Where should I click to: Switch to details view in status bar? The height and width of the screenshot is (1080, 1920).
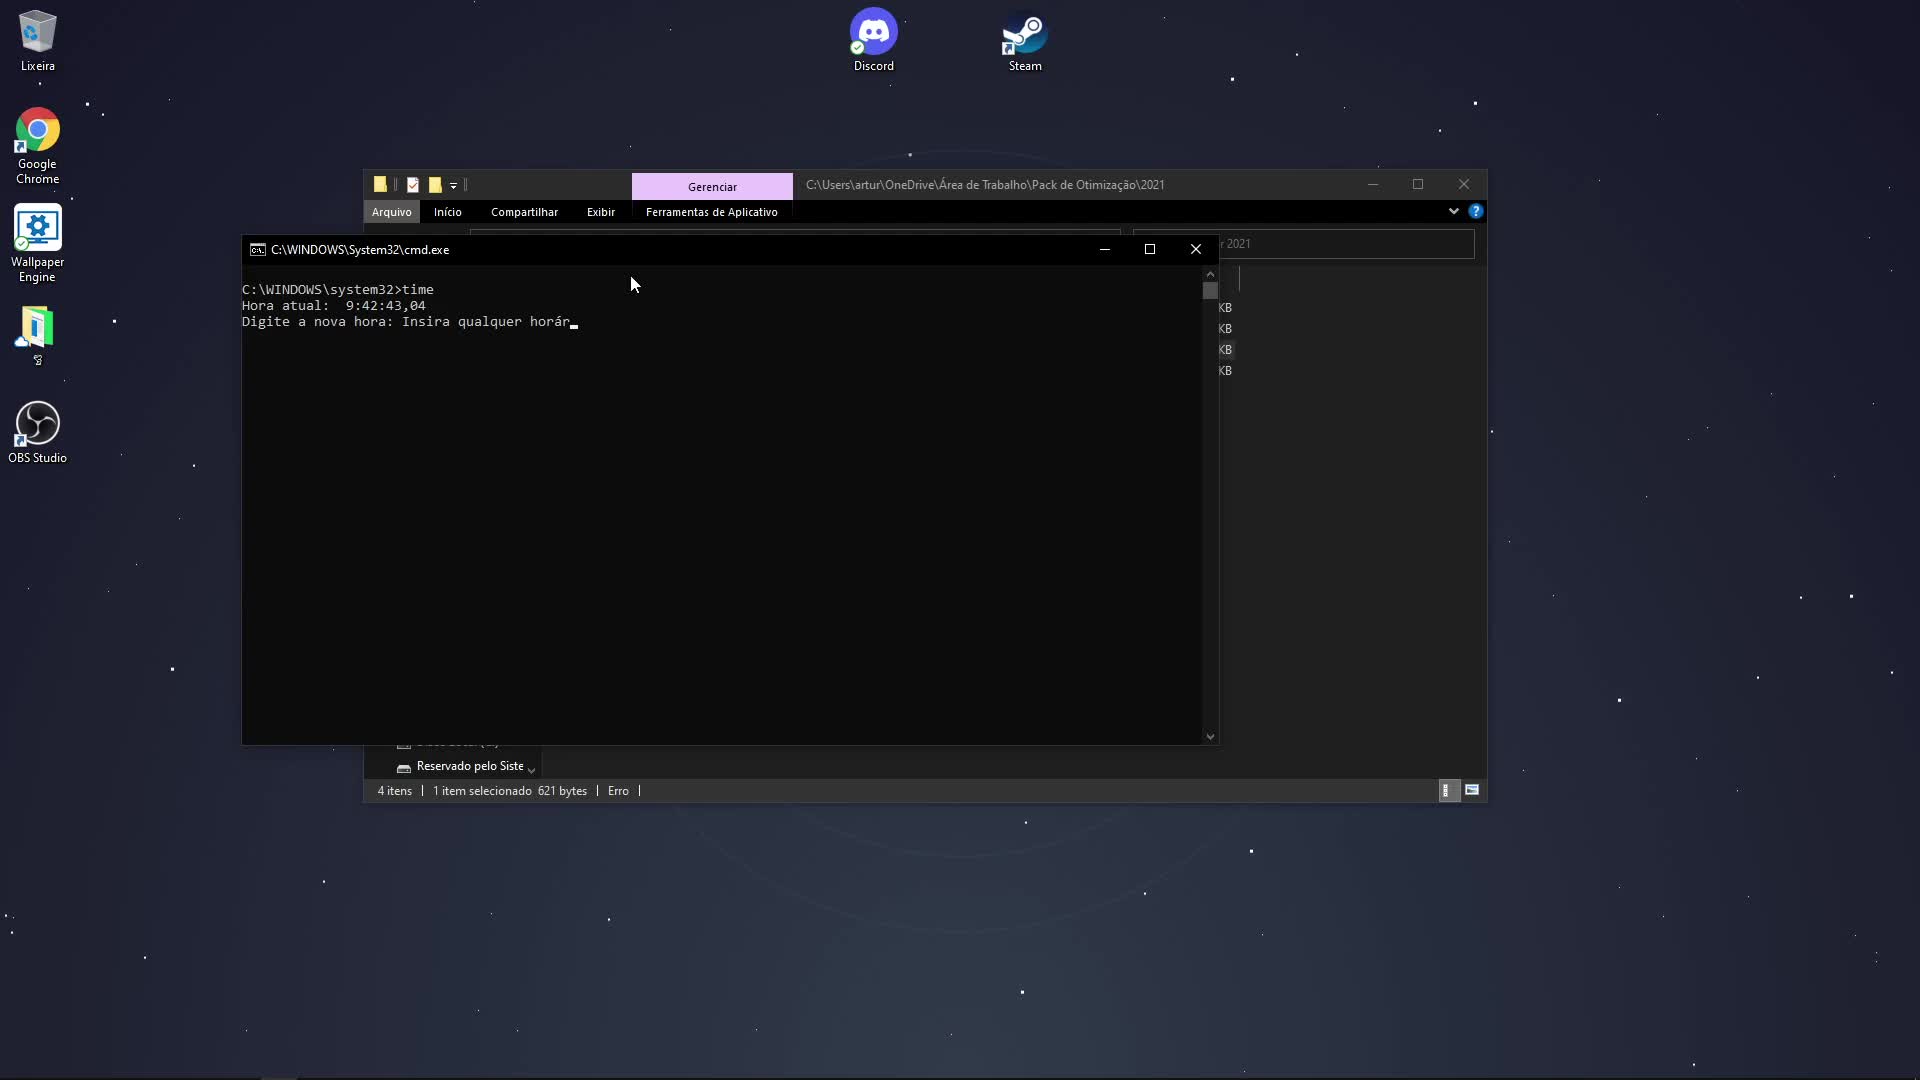click(x=1446, y=791)
